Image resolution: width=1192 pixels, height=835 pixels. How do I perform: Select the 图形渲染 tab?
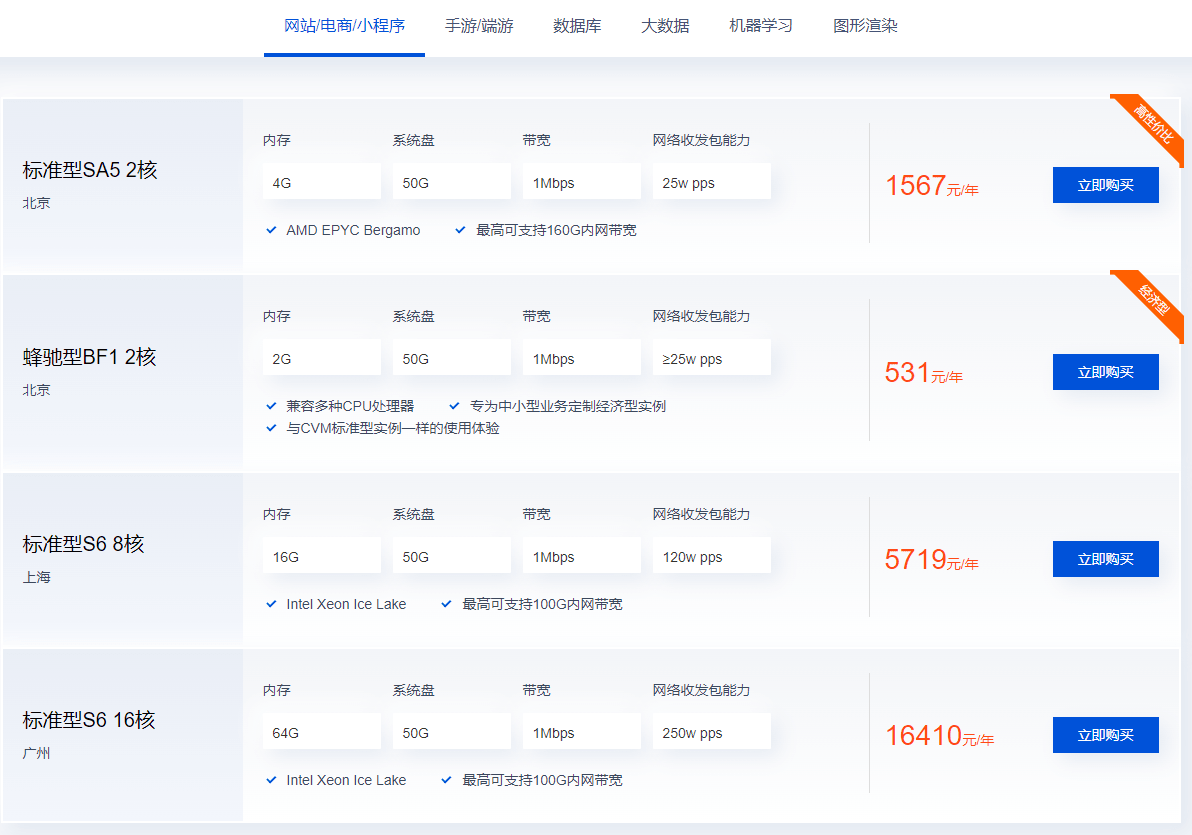865,26
